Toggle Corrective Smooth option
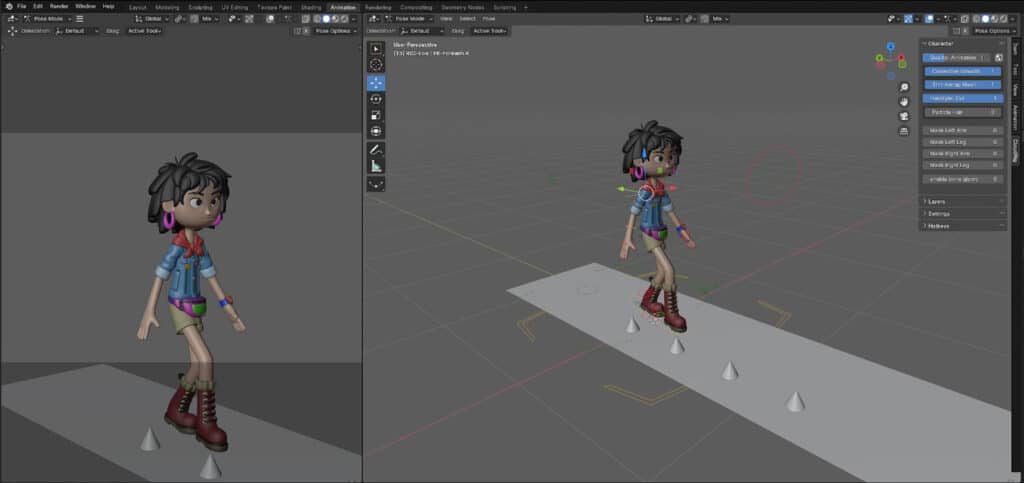The height and width of the screenshot is (483, 1024). [963, 71]
